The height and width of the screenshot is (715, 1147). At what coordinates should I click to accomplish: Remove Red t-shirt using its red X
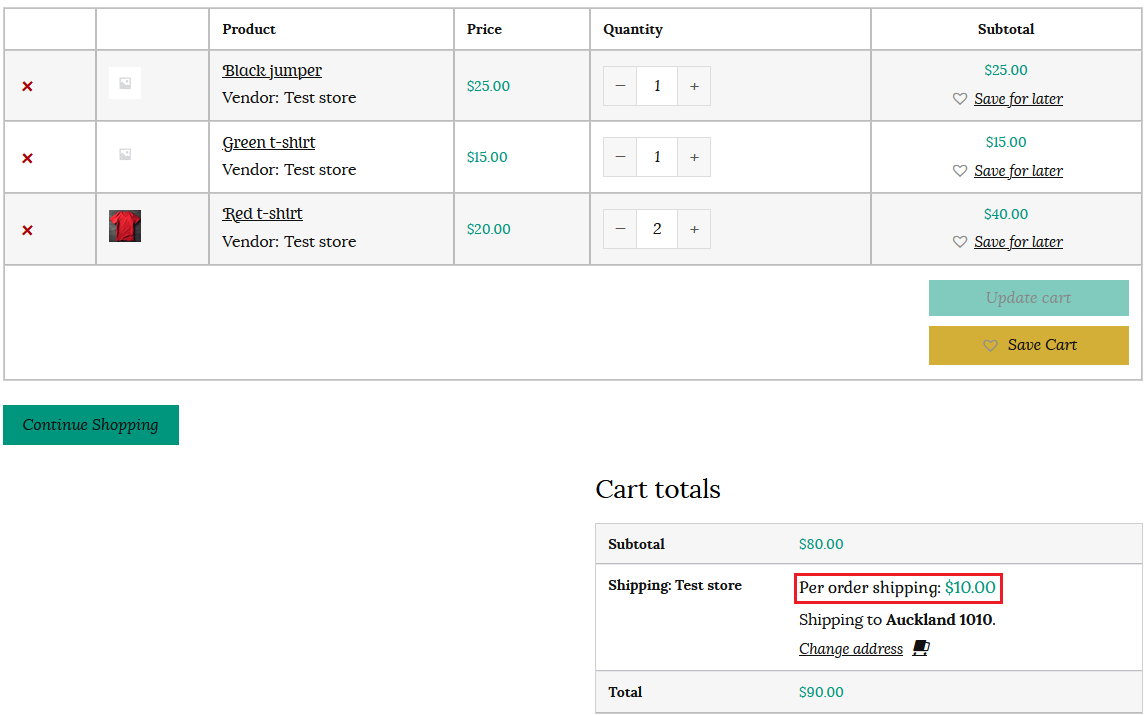27,230
